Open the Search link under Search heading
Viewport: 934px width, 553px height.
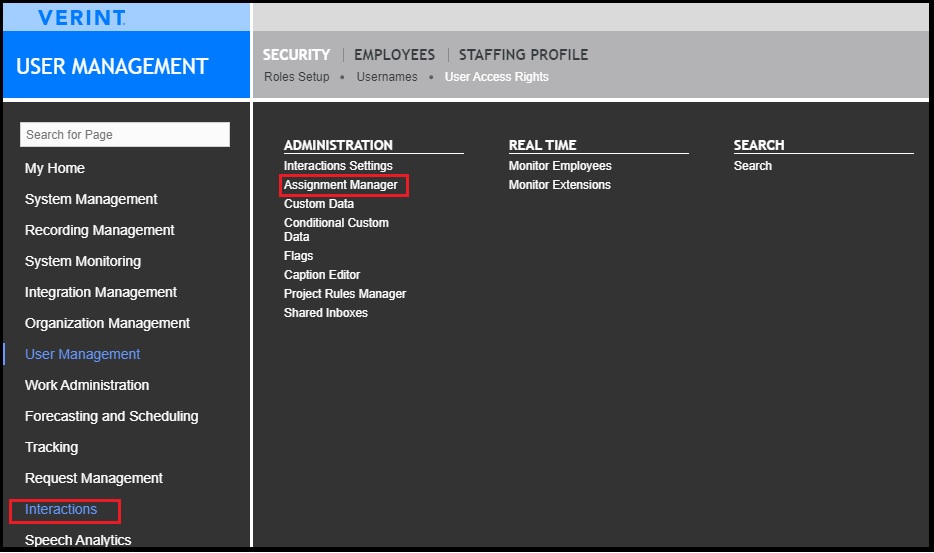pos(752,166)
